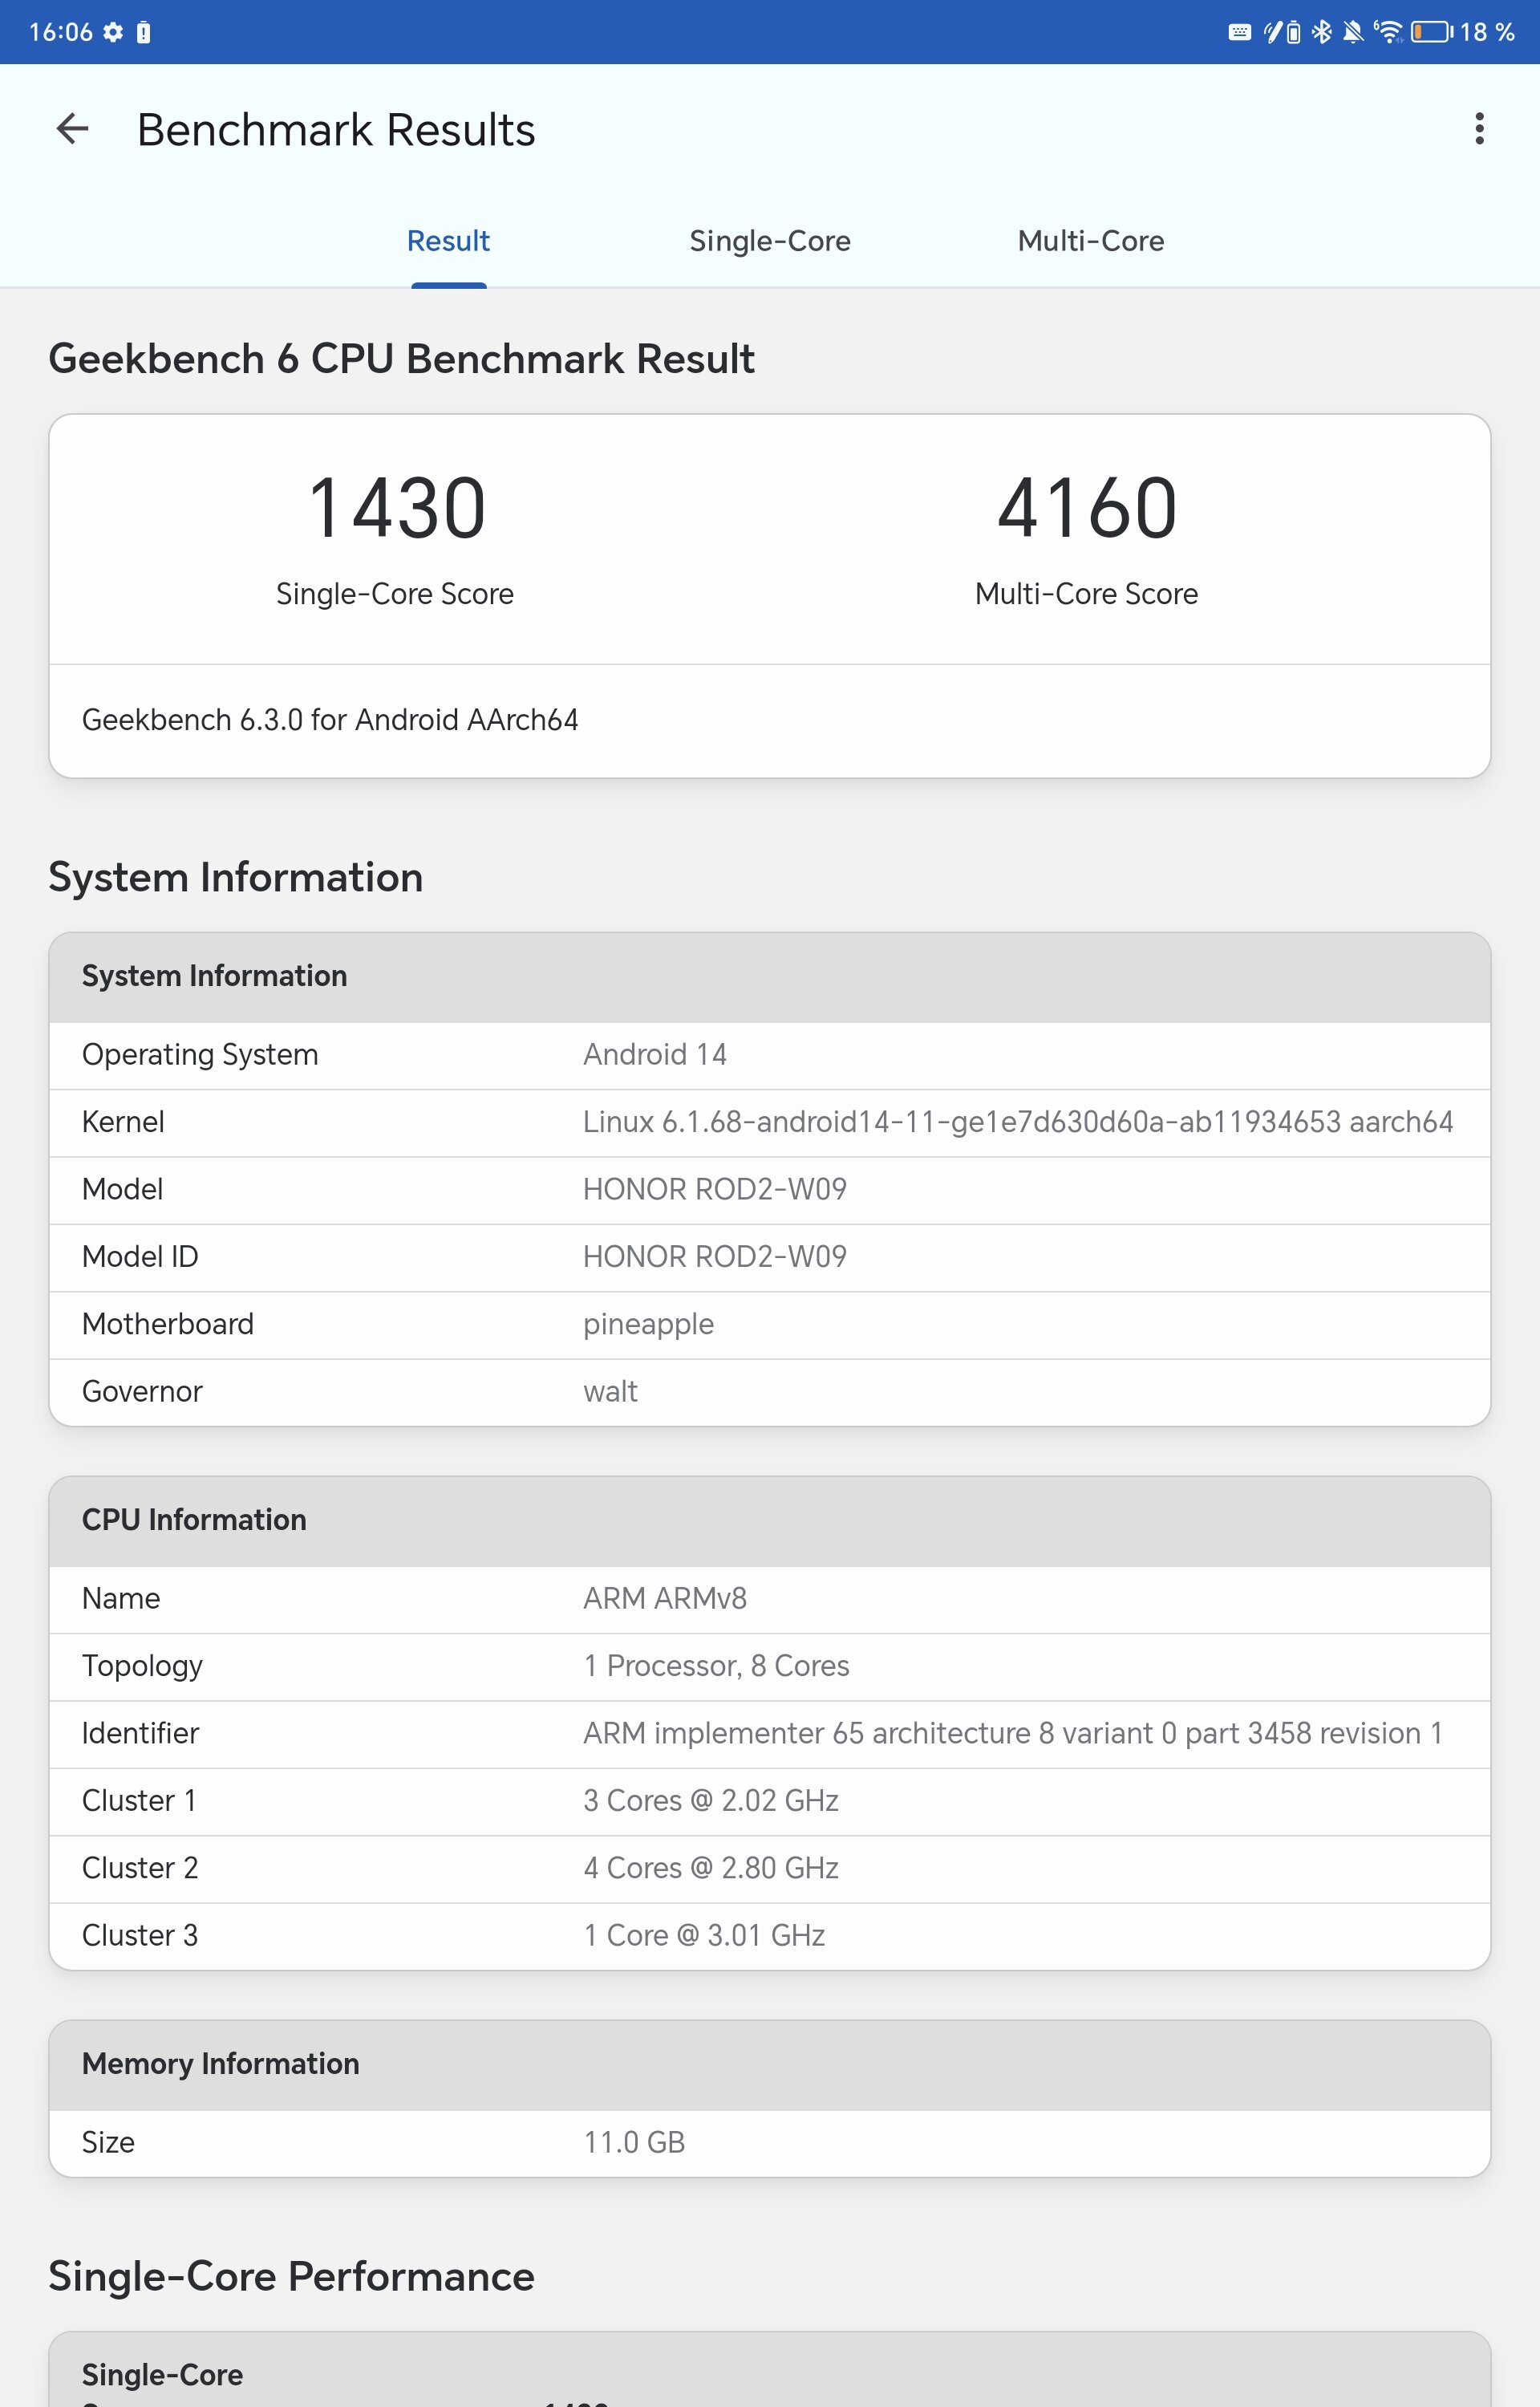Tap the Model ID label
Image resolution: width=1540 pixels, height=2407 pixels.
140,1257
